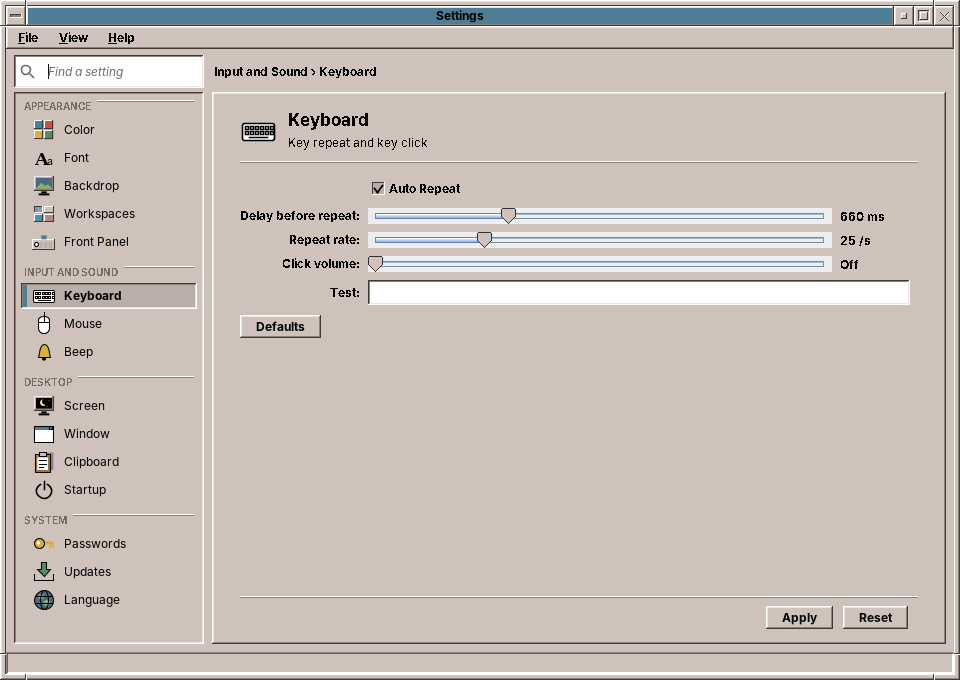Click the Workspaces grid icon
The height and width of the screenshot is (680, 960).
tap(43, 214)
